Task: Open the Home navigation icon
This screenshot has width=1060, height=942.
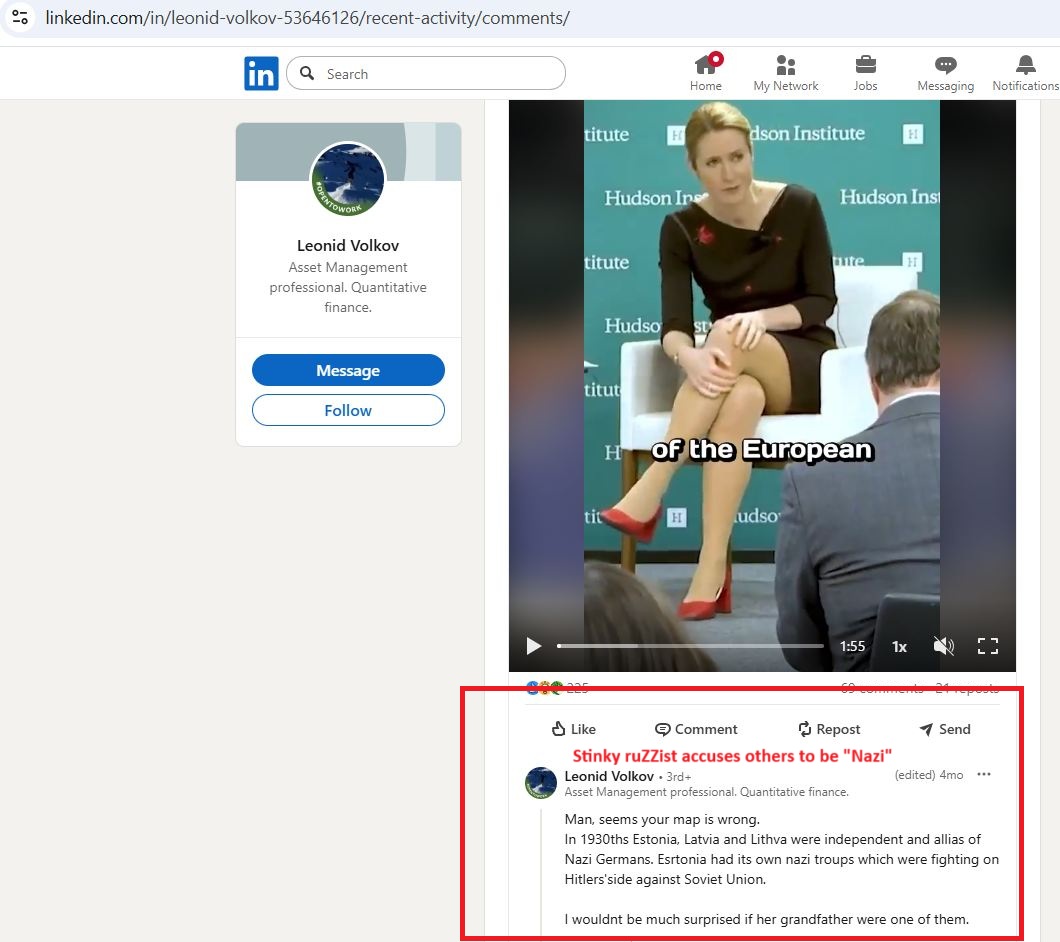Action: pyautogui.click(x=706, y=66)
